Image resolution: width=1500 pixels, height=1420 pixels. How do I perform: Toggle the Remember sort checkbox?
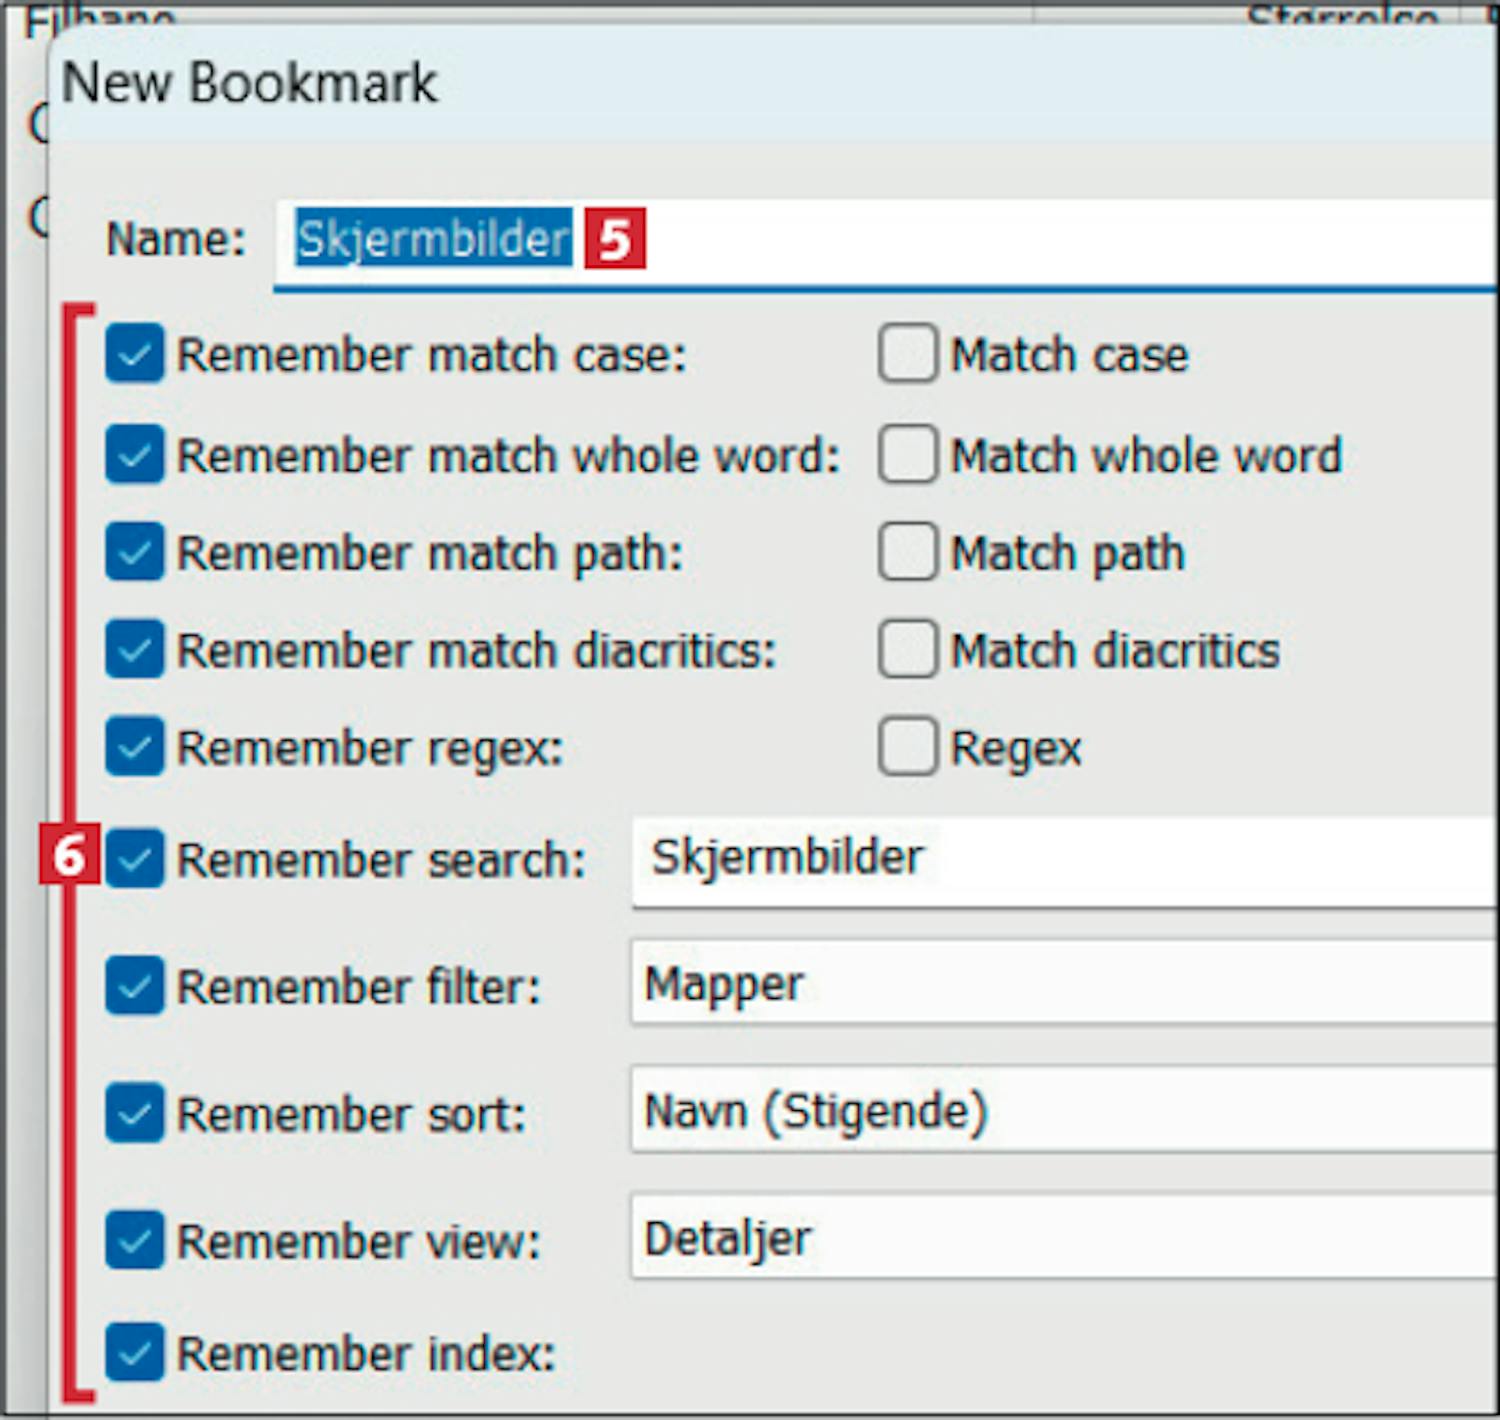click(134, 1113)
